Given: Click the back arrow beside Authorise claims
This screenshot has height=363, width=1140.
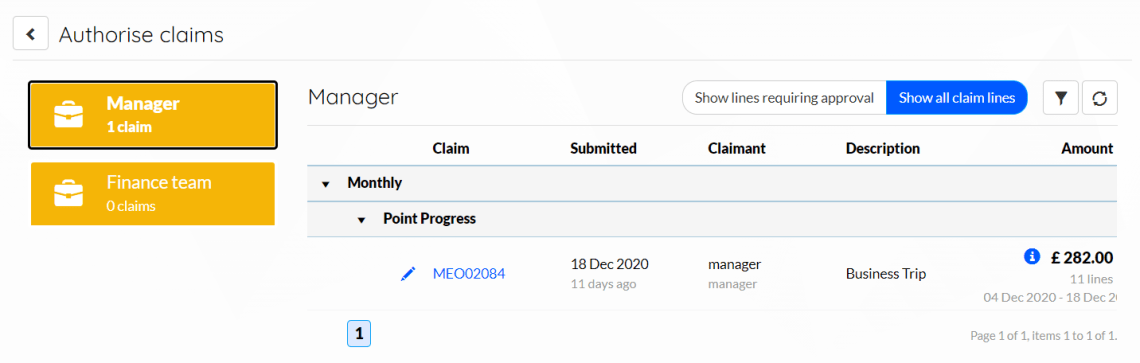Looking at the screenshot, I should [x=31, y=34].
